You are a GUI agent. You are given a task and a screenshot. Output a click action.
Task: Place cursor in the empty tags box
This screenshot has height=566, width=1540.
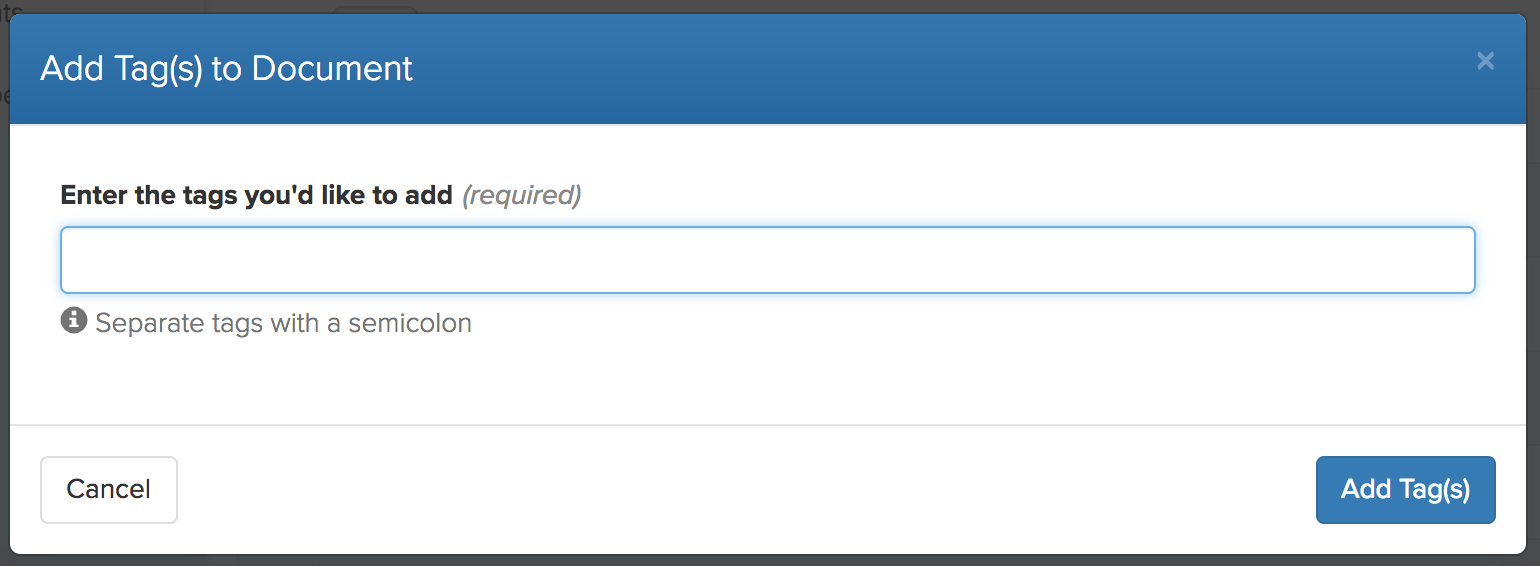(767, 260)
